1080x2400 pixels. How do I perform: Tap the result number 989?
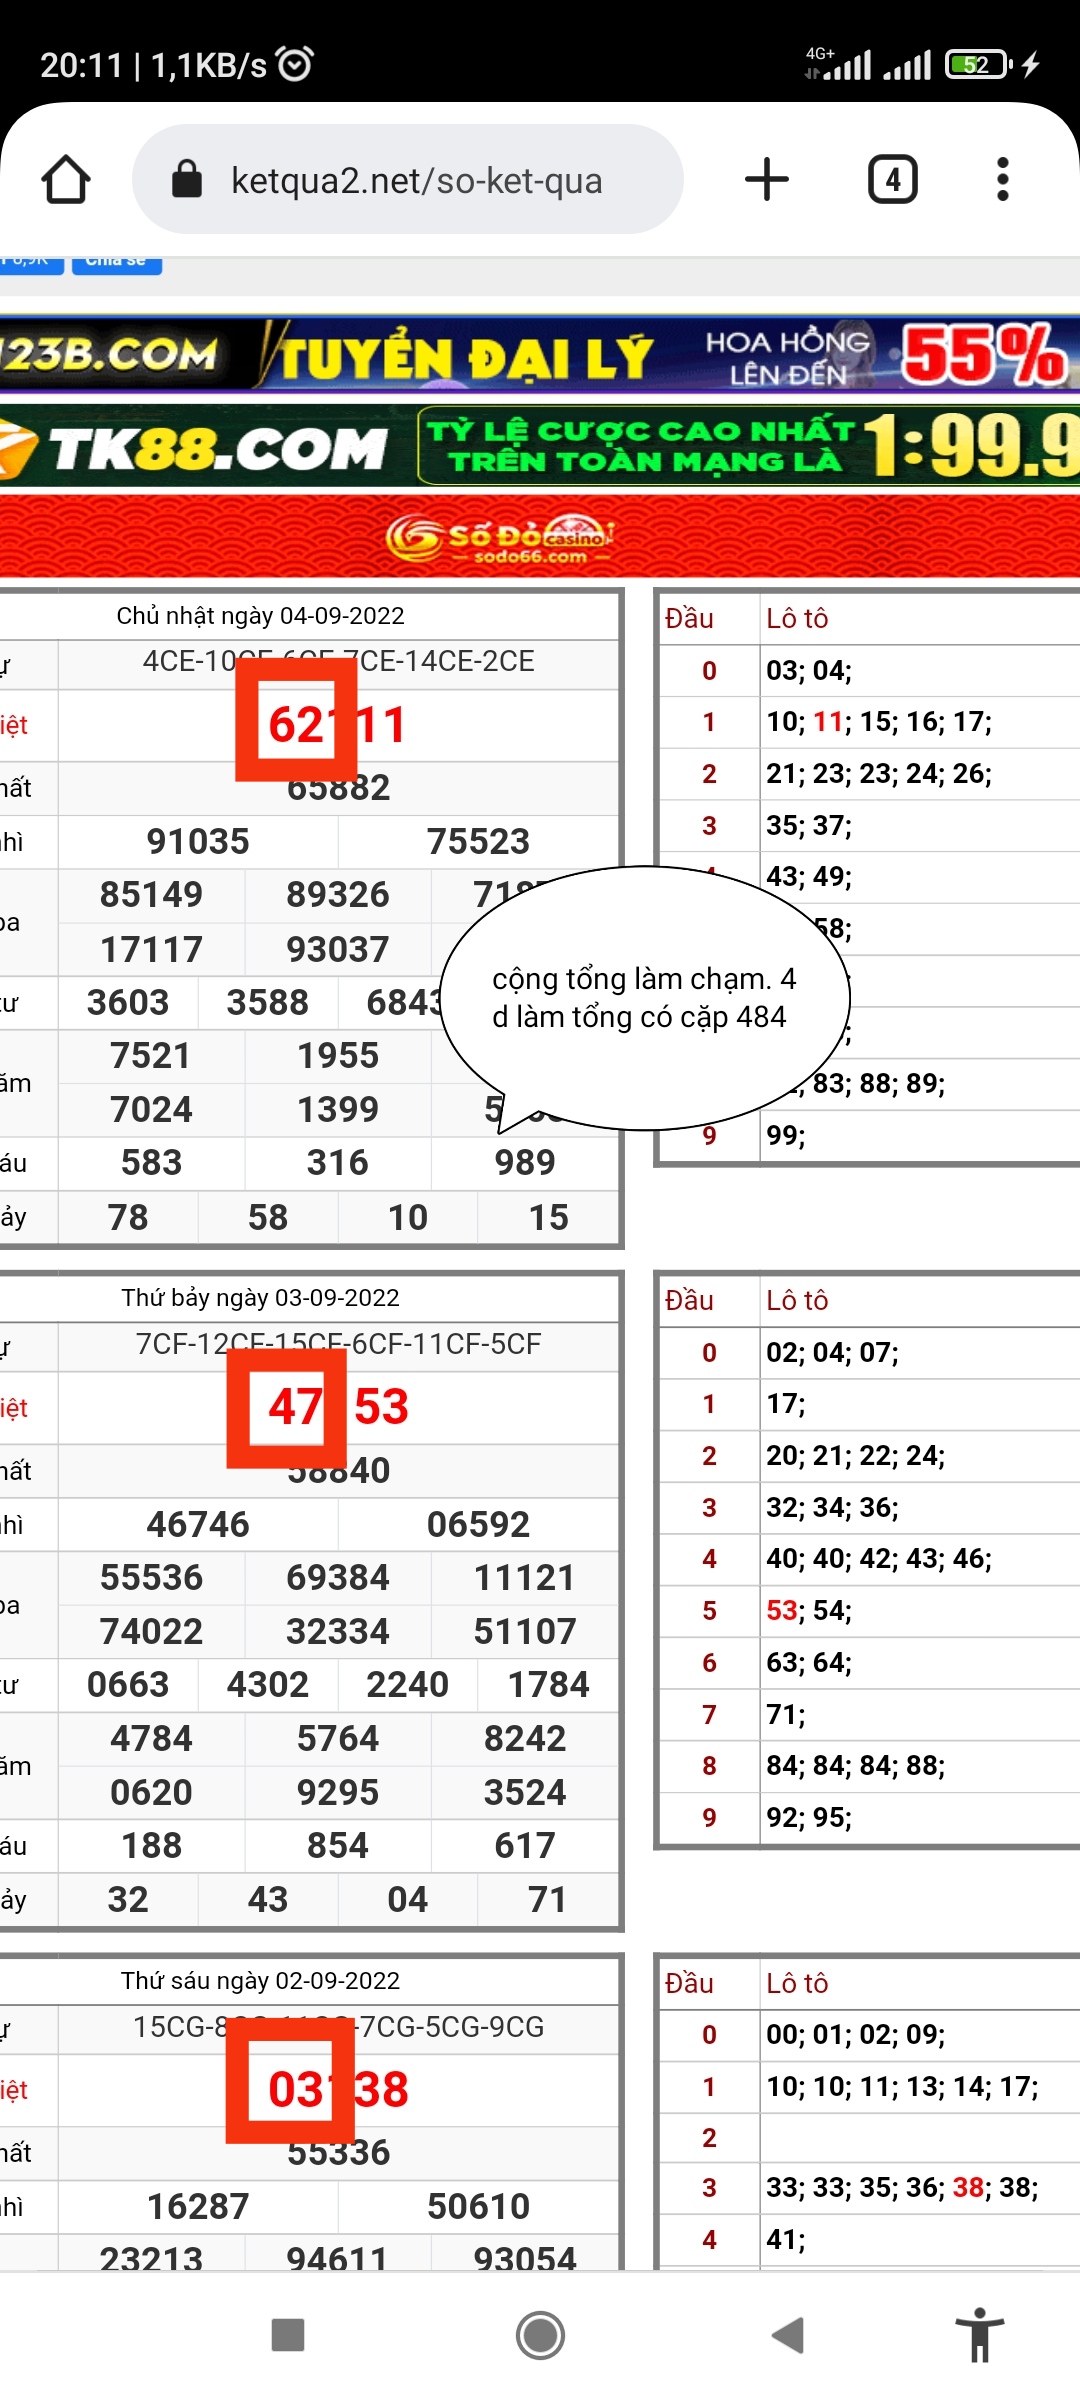click(x=525, y=1163)
